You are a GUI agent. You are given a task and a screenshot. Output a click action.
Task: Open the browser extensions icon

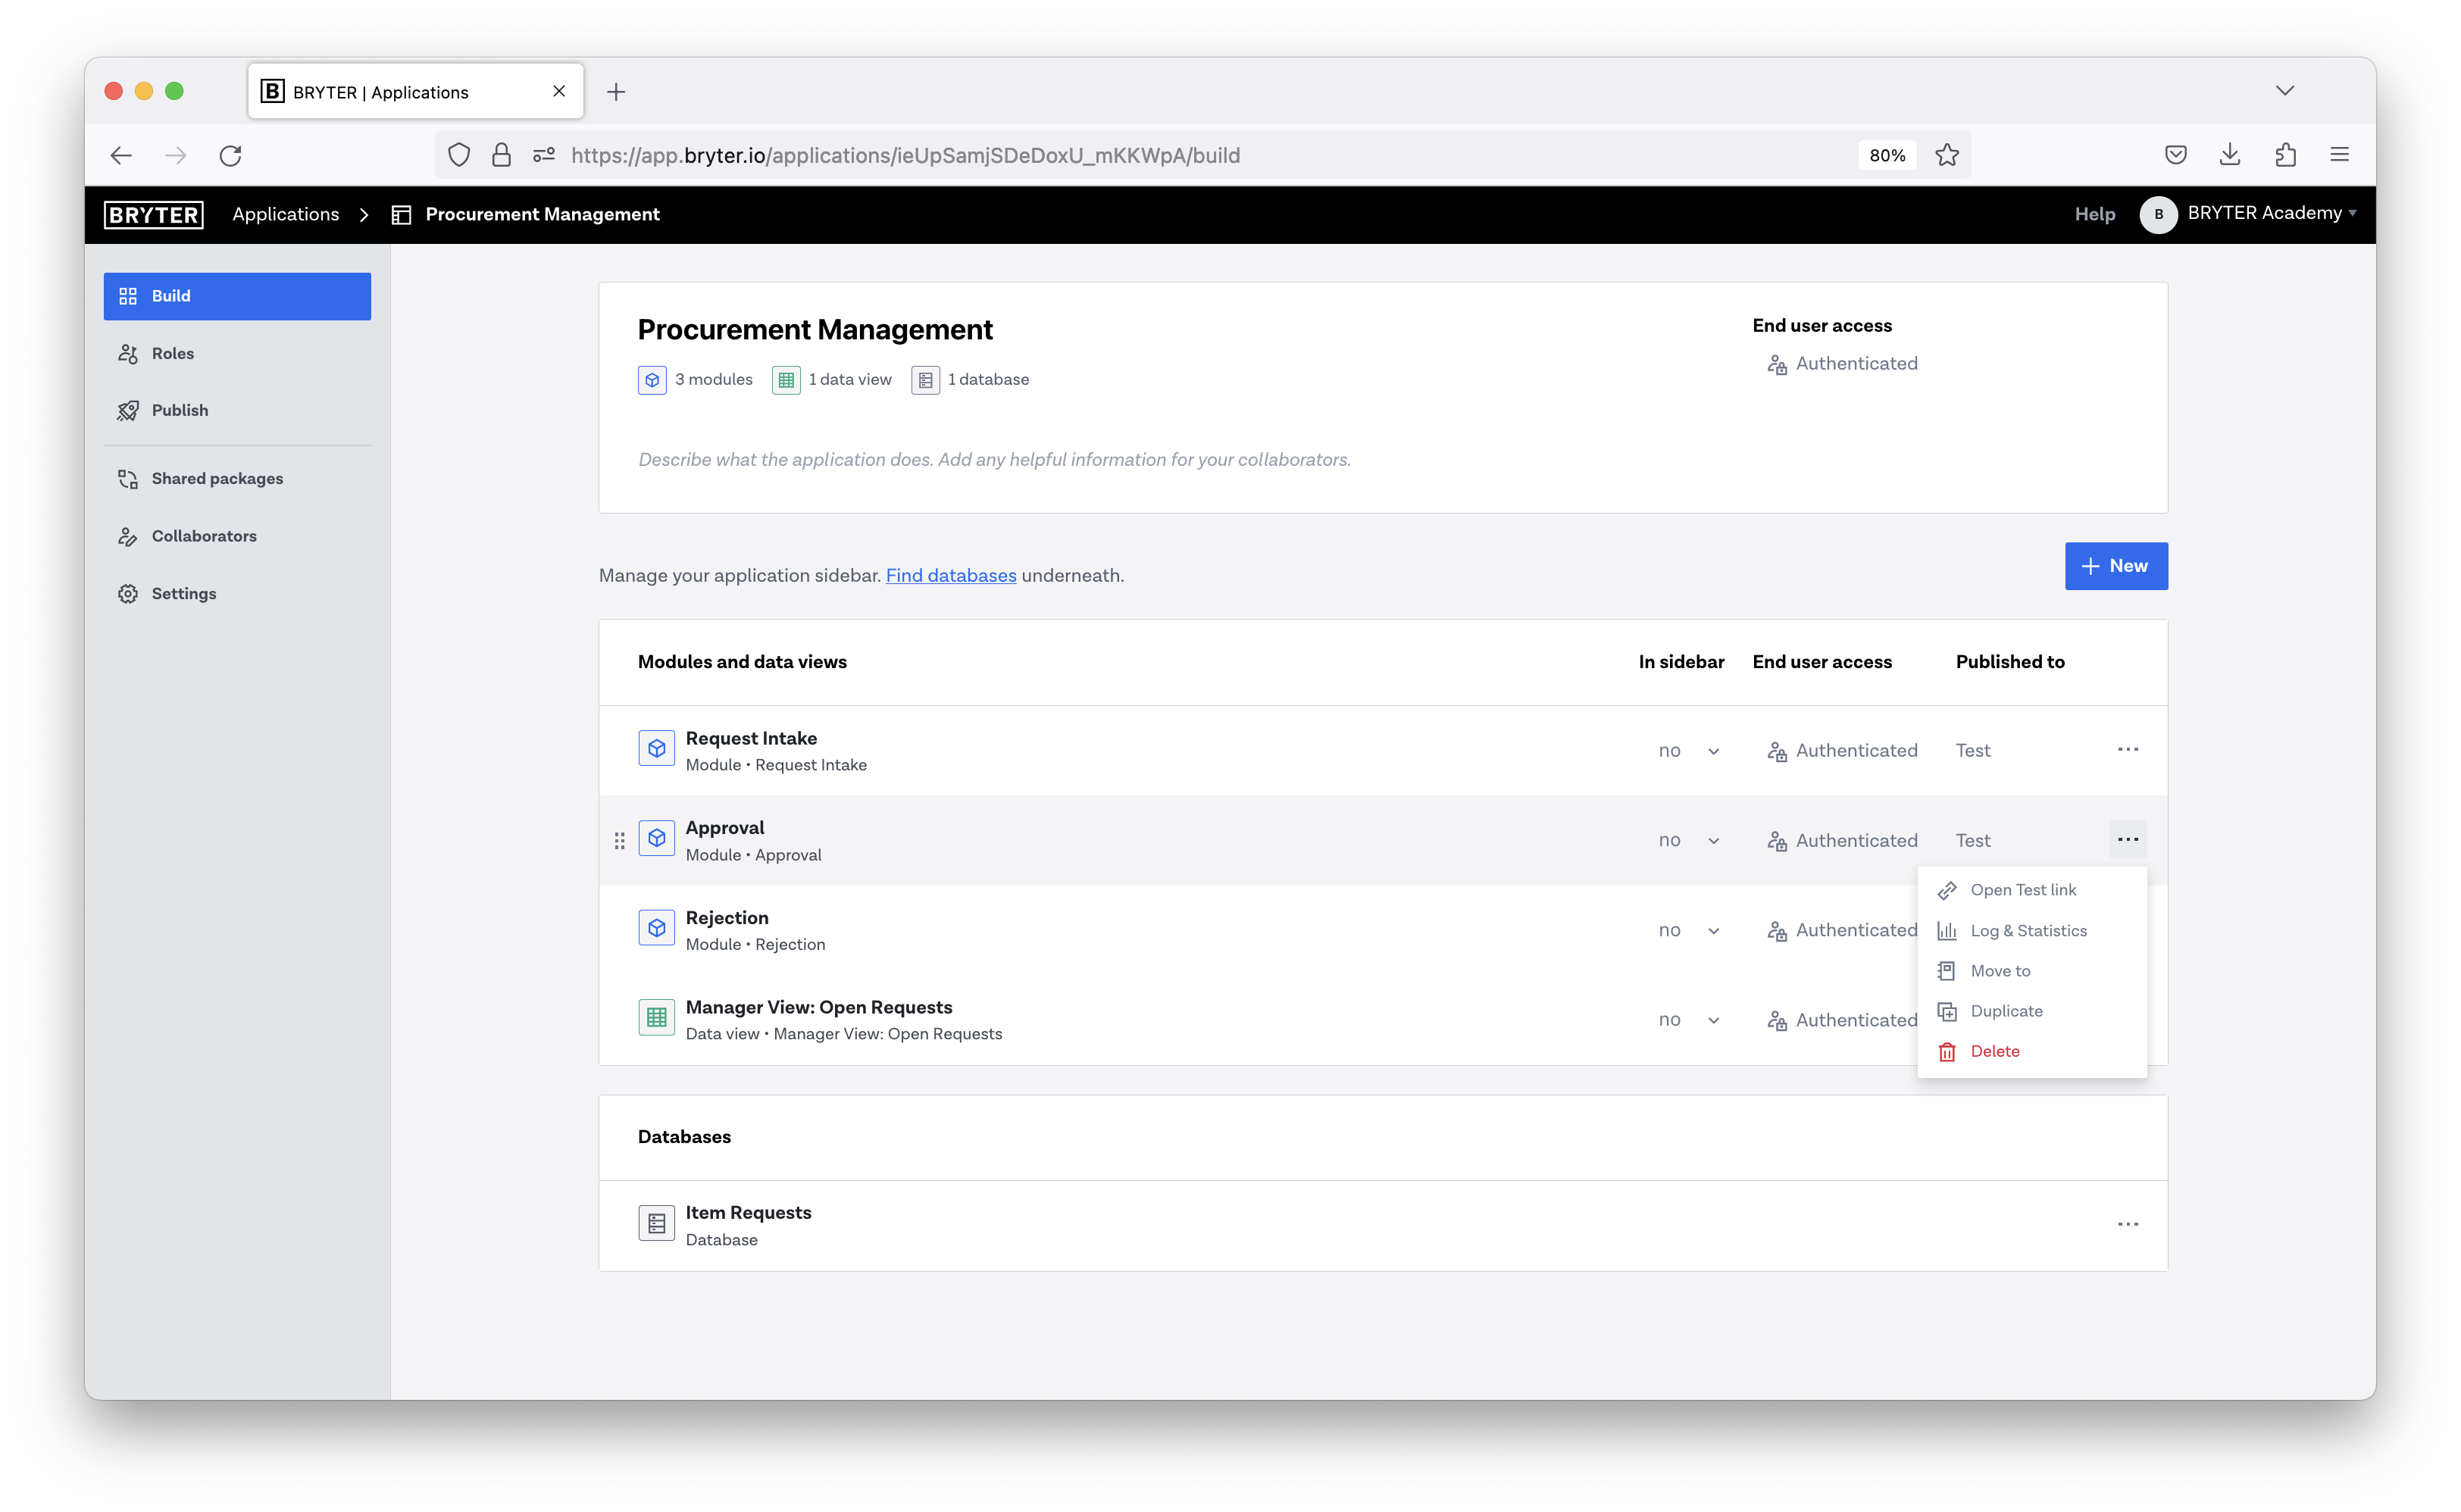tap(2285, 155)
